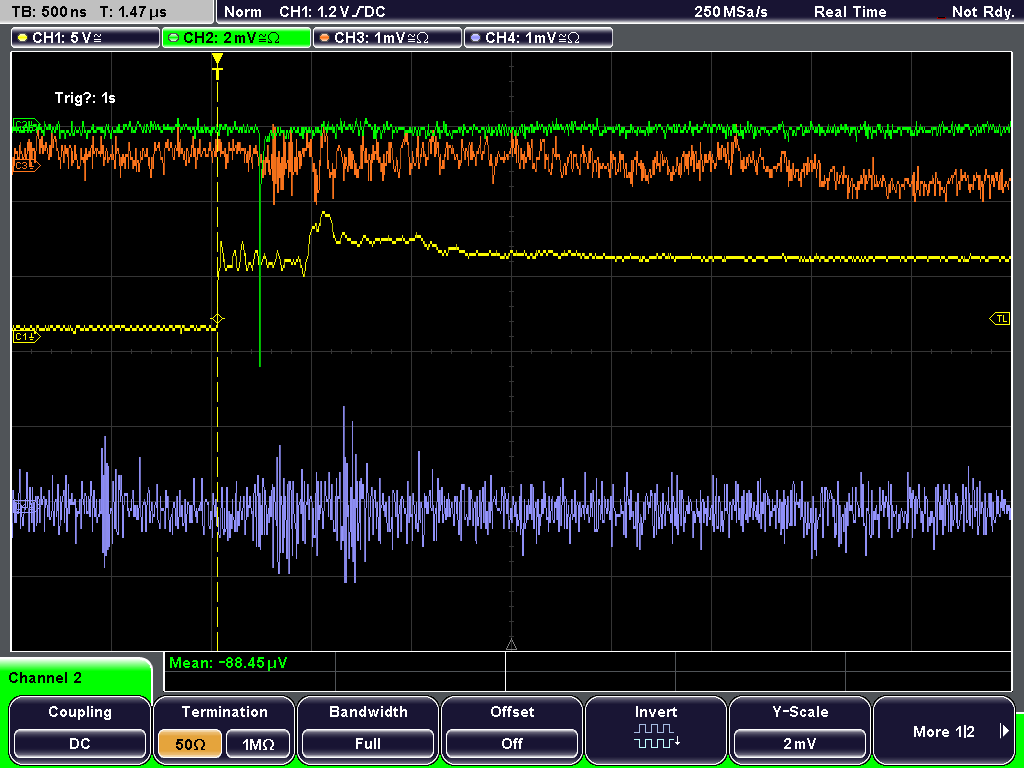Select the CH2: 2 mV channel tab
The image size is (1024, 768).
coord(236,38)
